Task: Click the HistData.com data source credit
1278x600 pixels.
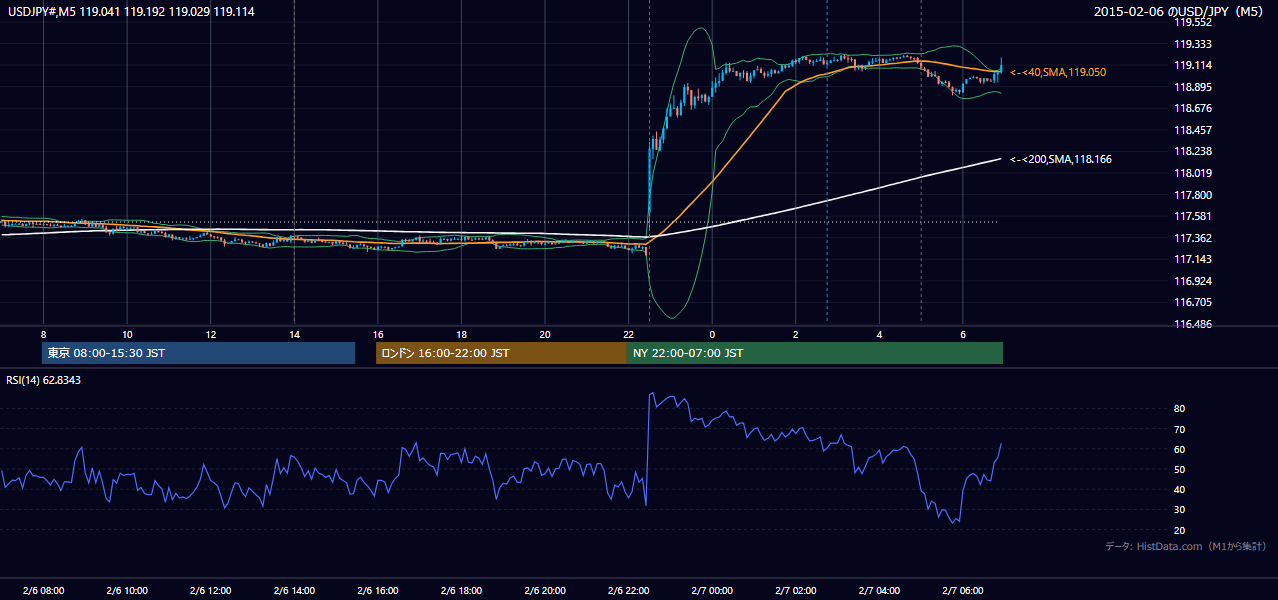Action: coord(1185,546)
